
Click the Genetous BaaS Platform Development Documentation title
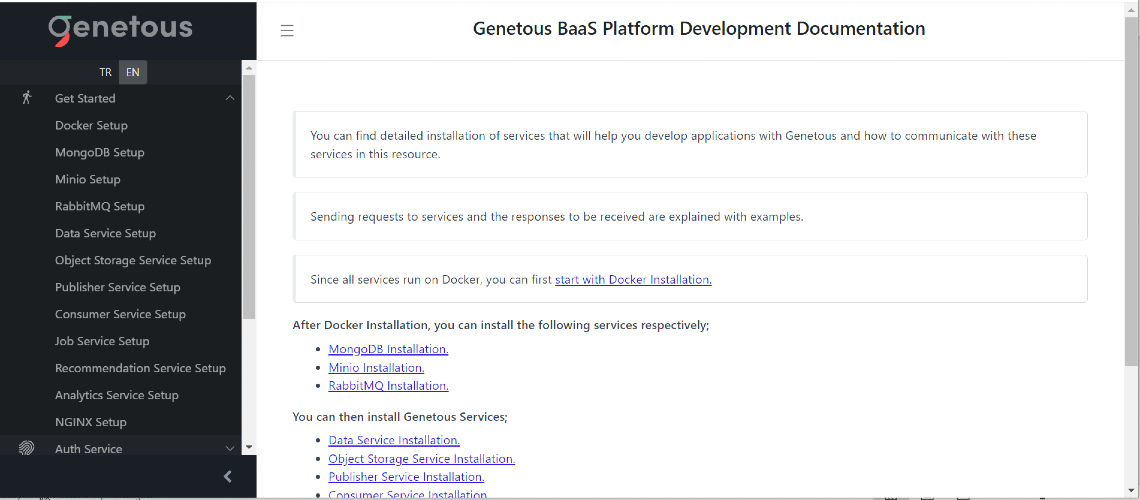point(699,29)
